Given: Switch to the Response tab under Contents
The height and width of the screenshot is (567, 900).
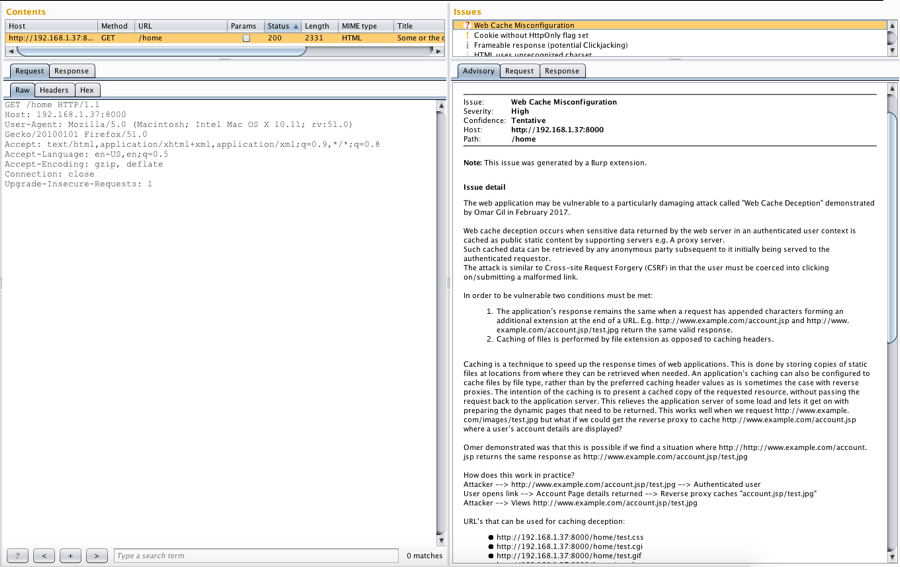Looking at the screenshot, I should (x=71, y=71).
